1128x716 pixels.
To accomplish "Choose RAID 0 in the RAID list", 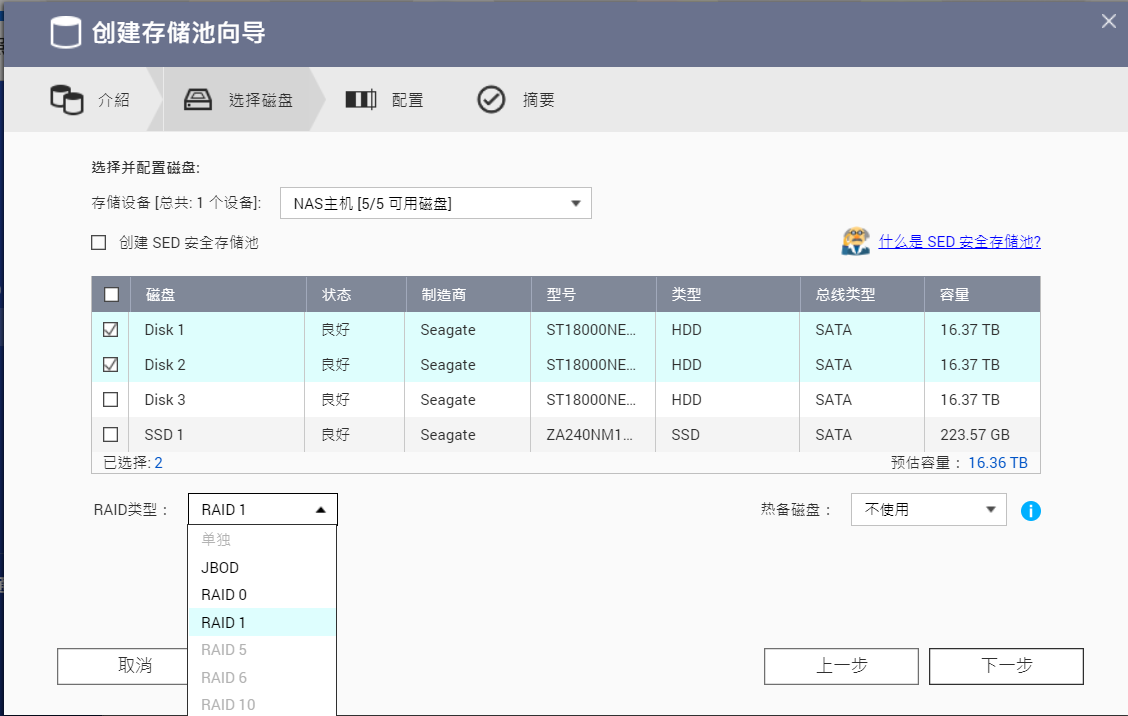I will 224,594.
